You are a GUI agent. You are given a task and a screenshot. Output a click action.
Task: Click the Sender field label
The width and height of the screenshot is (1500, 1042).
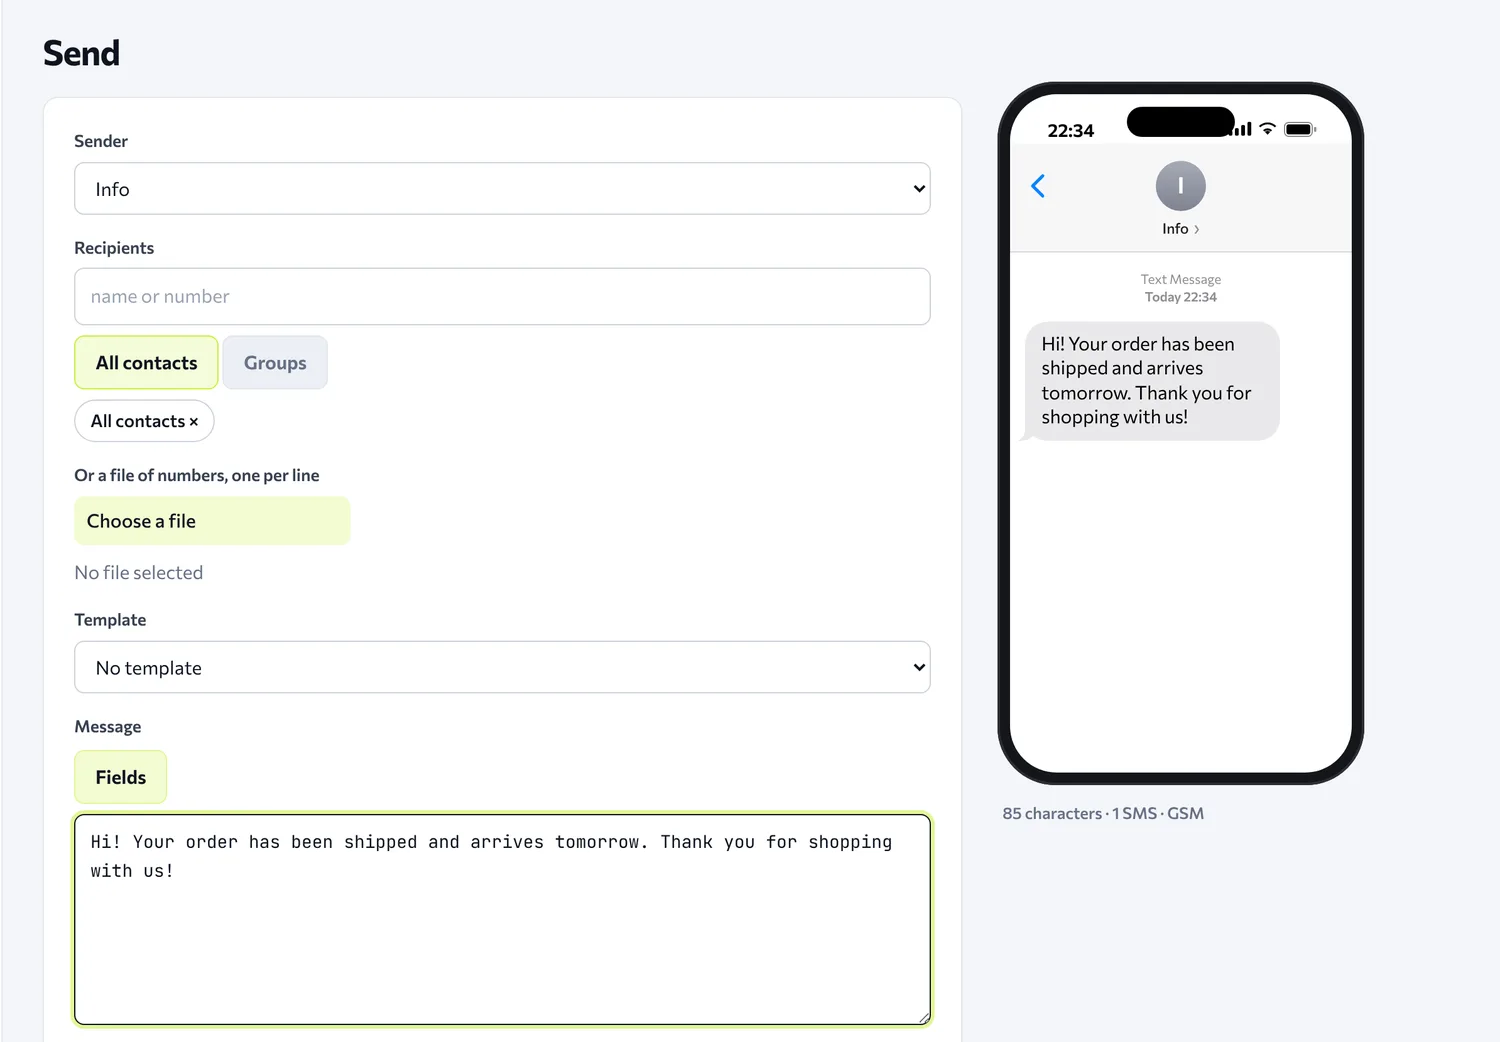tap(101, 141)
